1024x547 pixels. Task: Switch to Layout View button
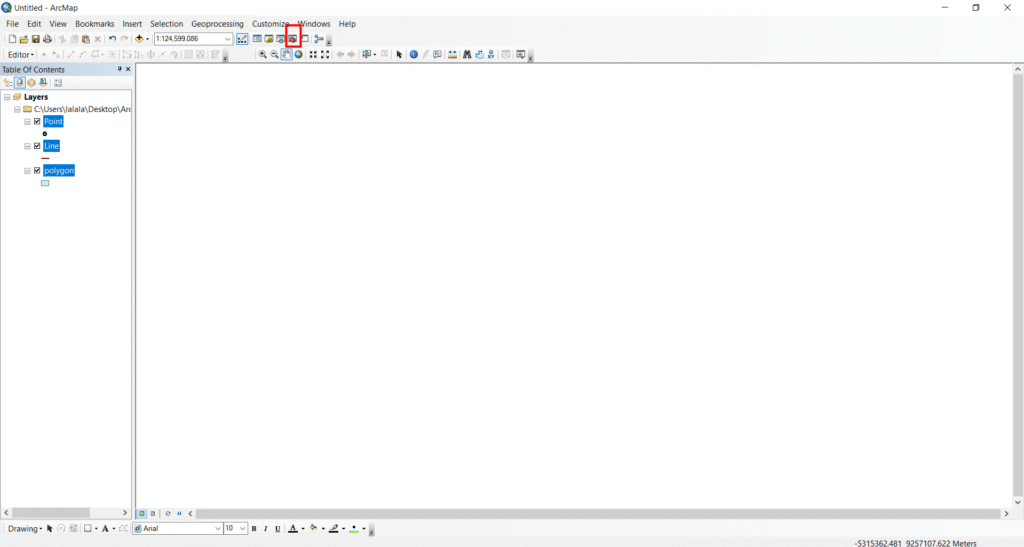[x=153, y=514]
